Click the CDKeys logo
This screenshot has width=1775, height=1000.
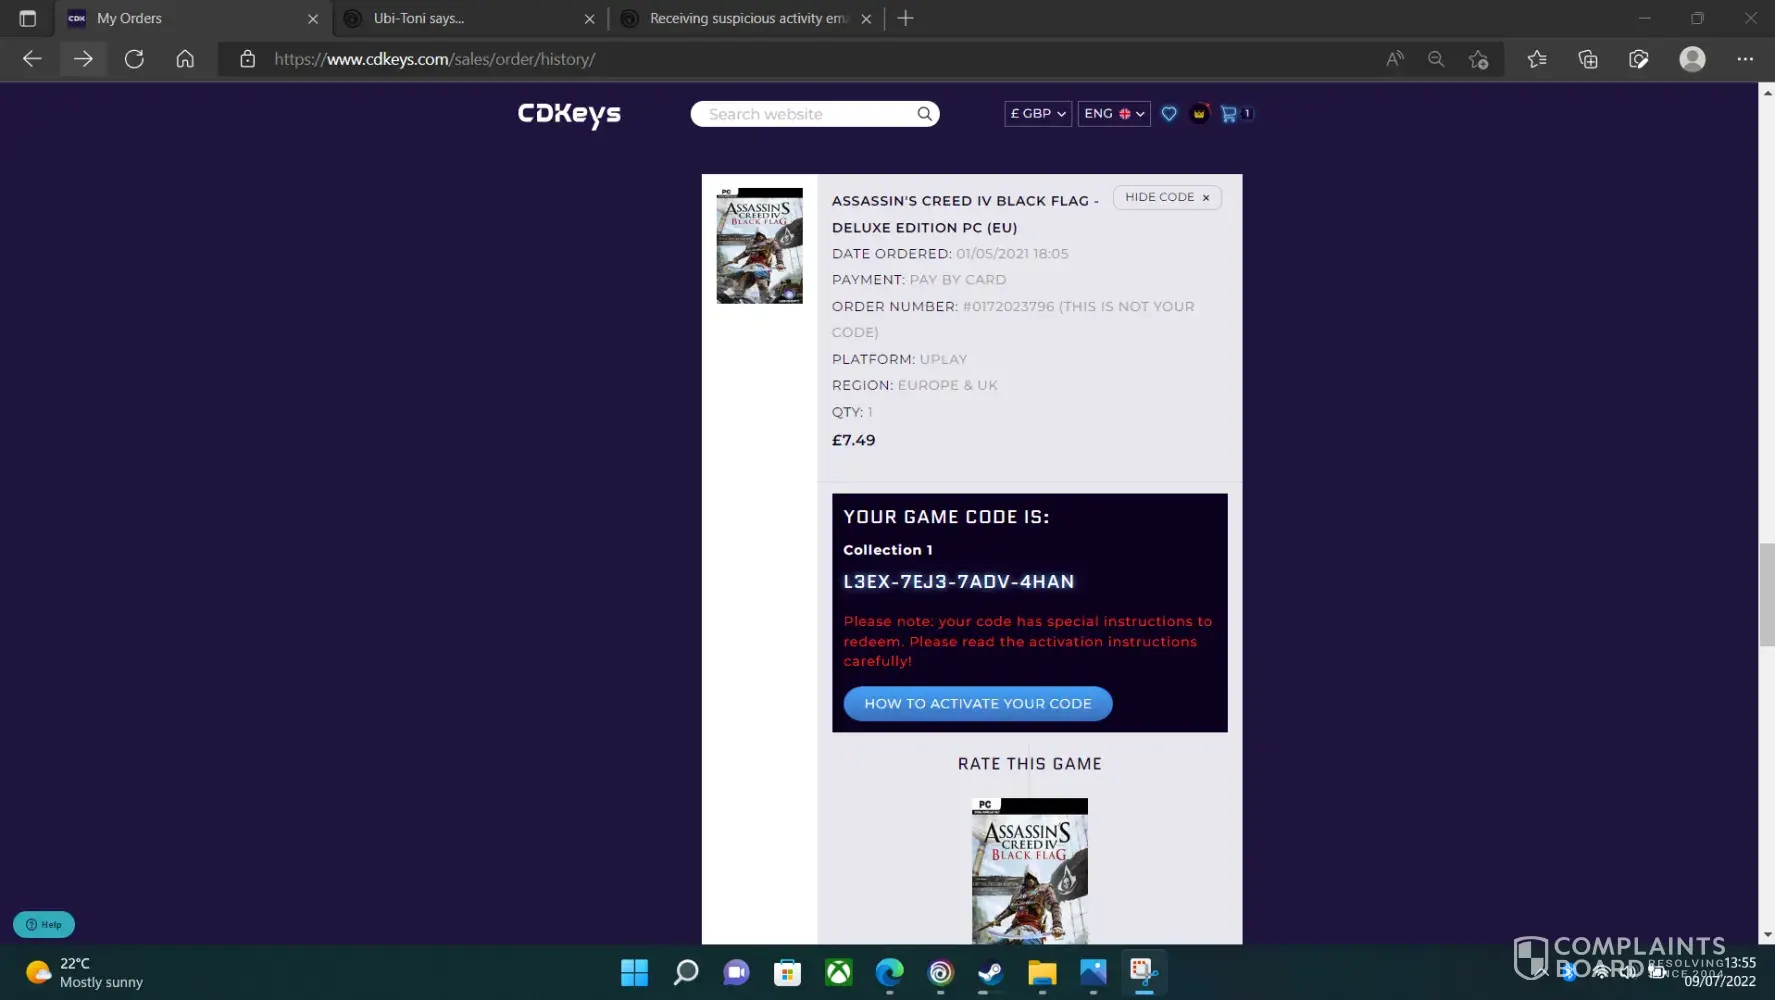pos(569,114)
